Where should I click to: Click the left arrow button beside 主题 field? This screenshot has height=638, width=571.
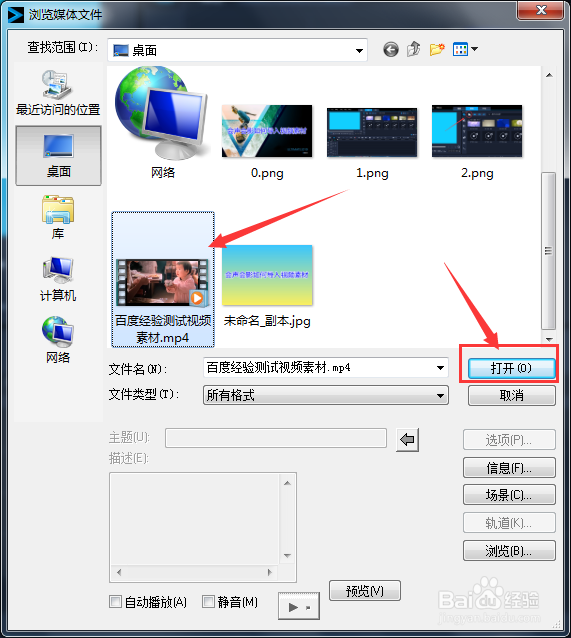pyautogui.click(x=407, y=439)
